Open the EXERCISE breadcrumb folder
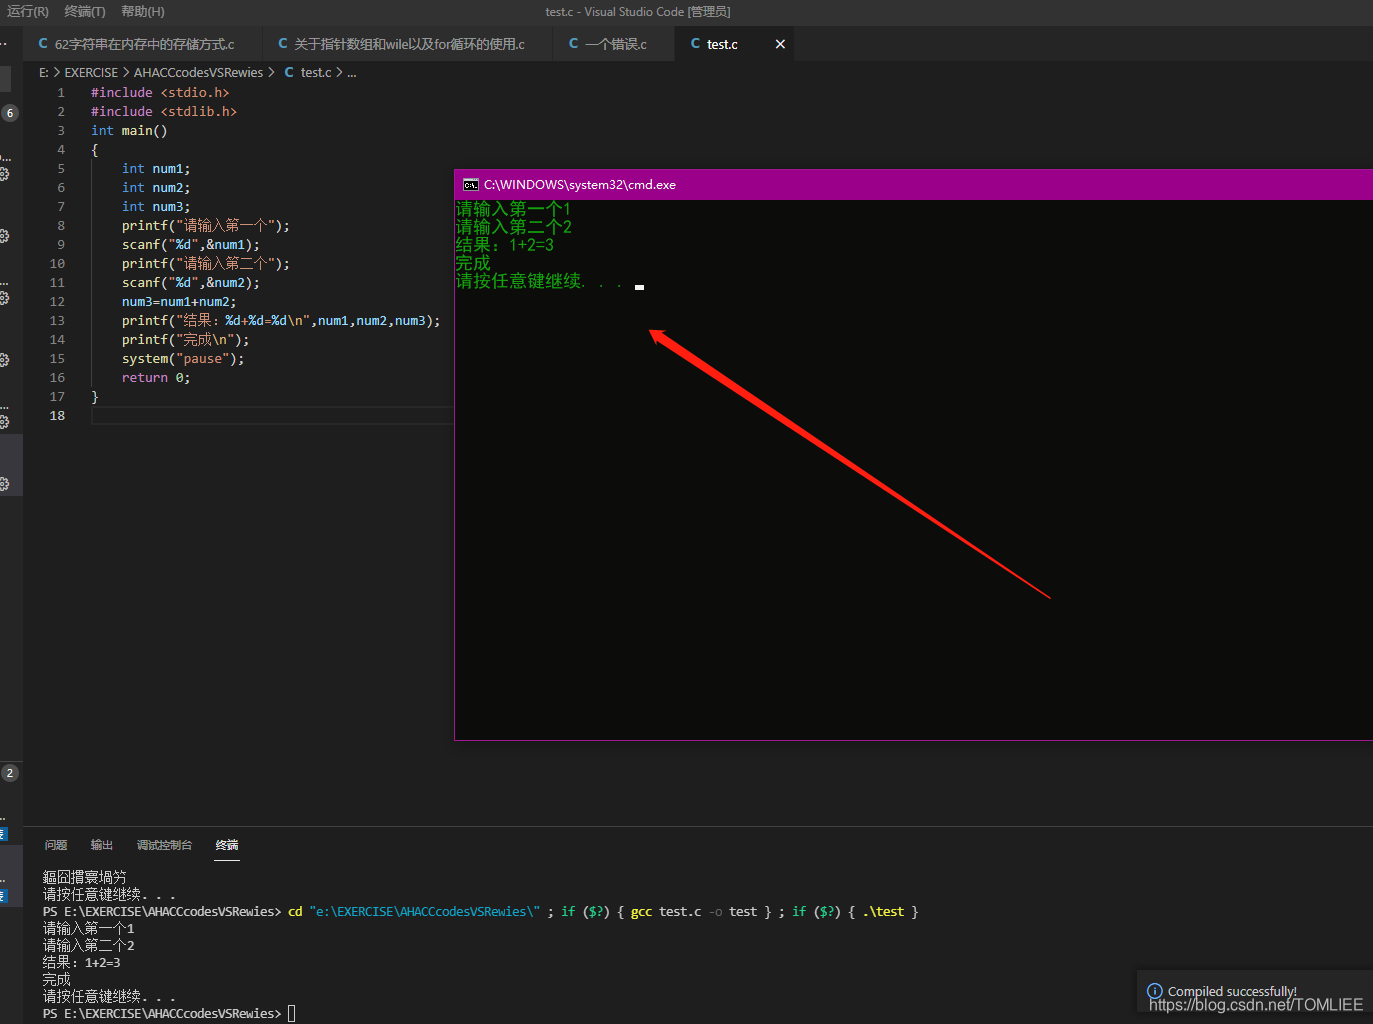The height and width of the screenshot is (1024, 1373). 91,72
